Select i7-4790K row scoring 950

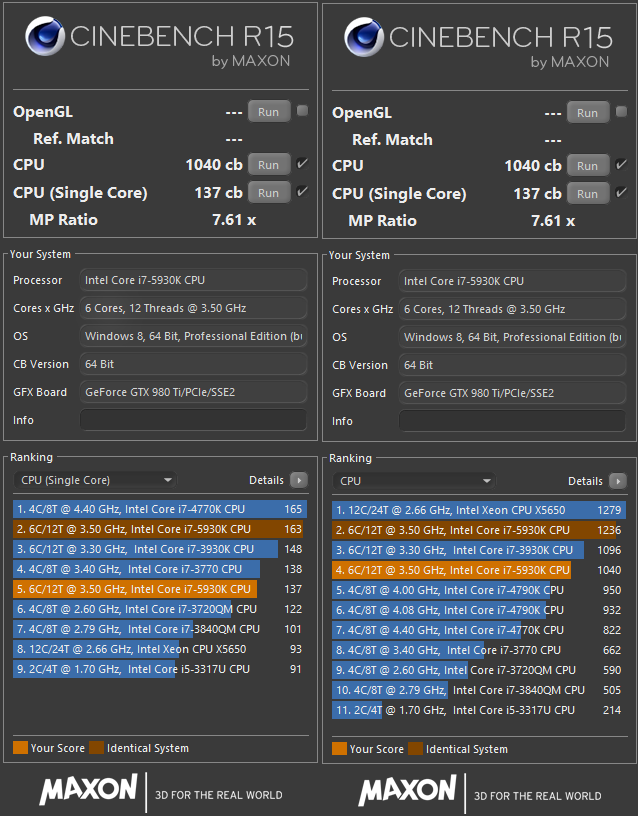479,590
